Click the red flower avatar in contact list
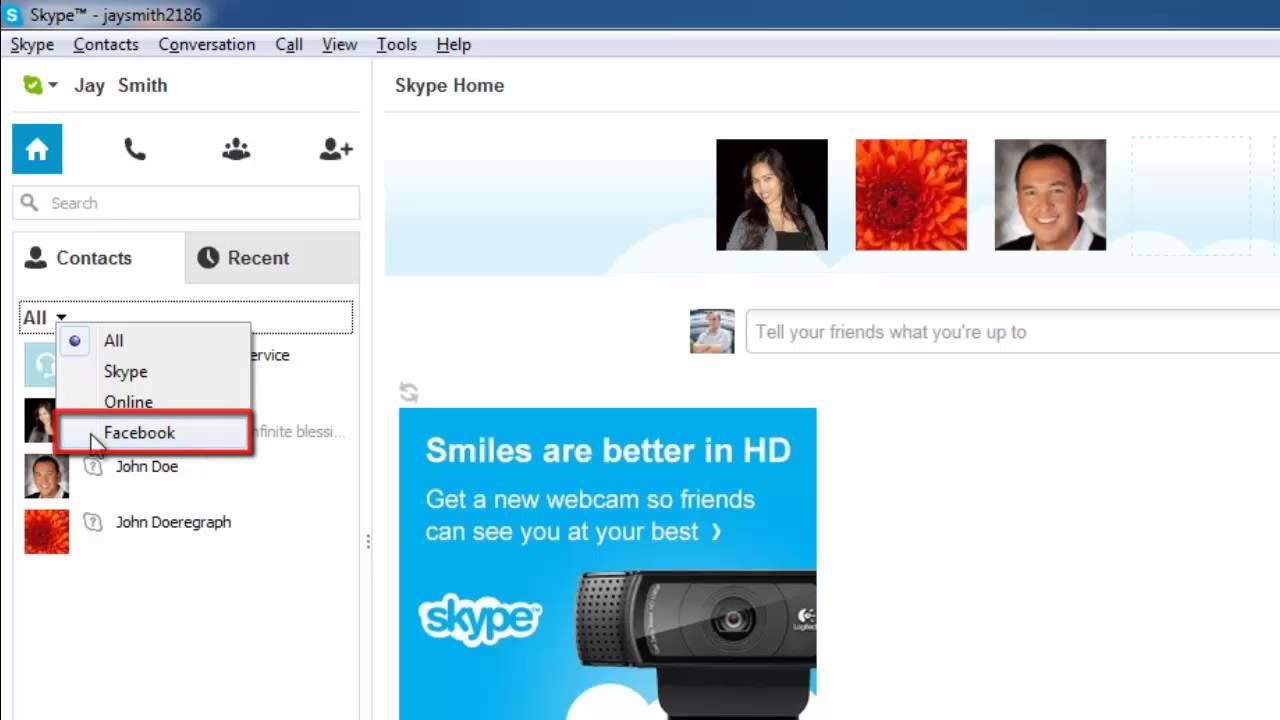The image size is (1280, 720). [47, 532]
